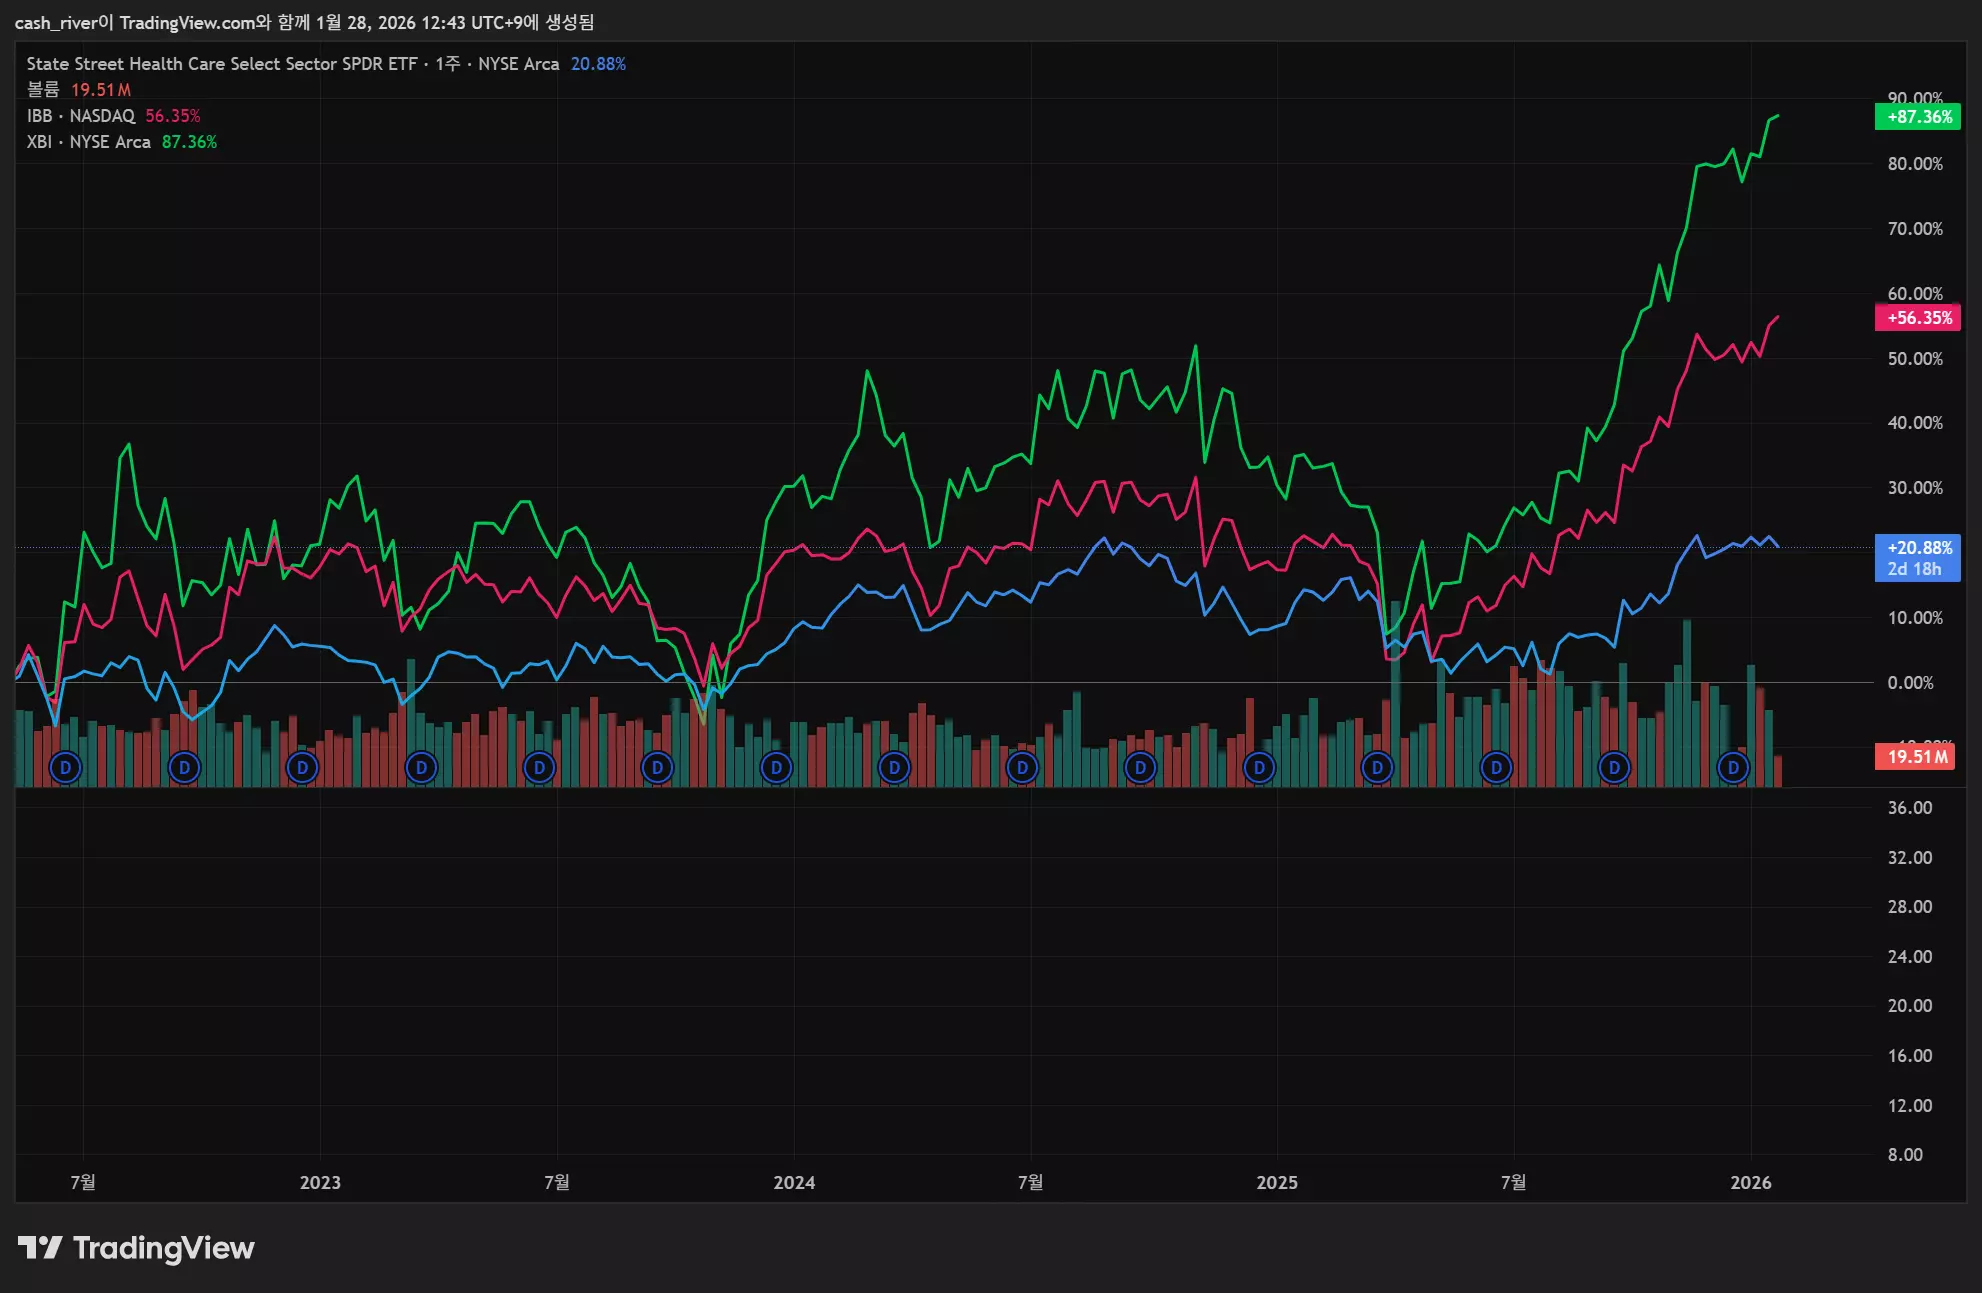Click the TradingView logo at the bottom

(x=136, y=1248)
